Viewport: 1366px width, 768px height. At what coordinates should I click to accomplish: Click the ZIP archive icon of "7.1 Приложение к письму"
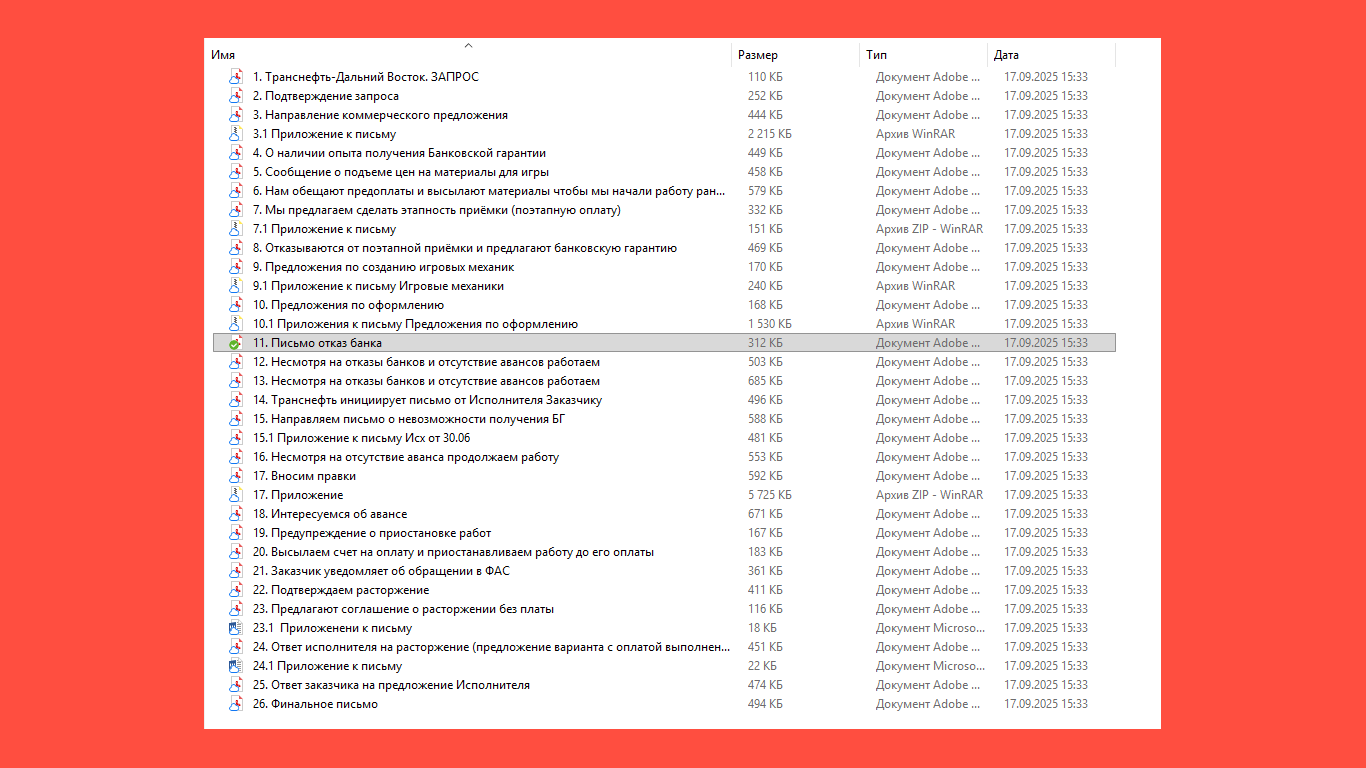(x=235, y=229)
